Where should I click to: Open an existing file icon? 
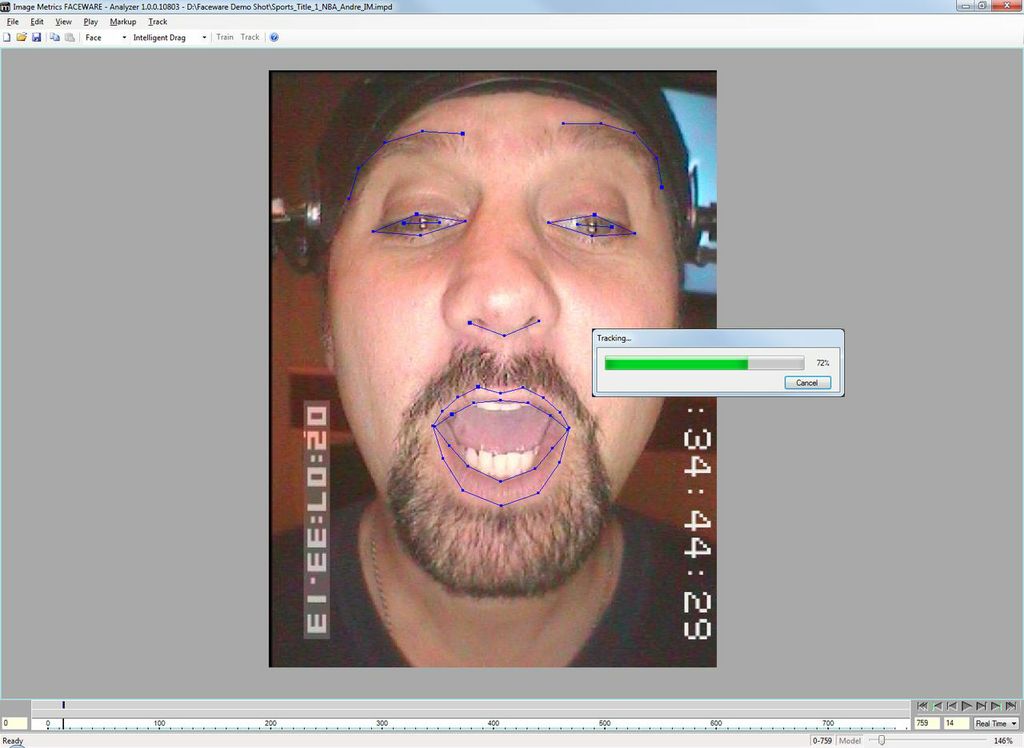point(21,36)
